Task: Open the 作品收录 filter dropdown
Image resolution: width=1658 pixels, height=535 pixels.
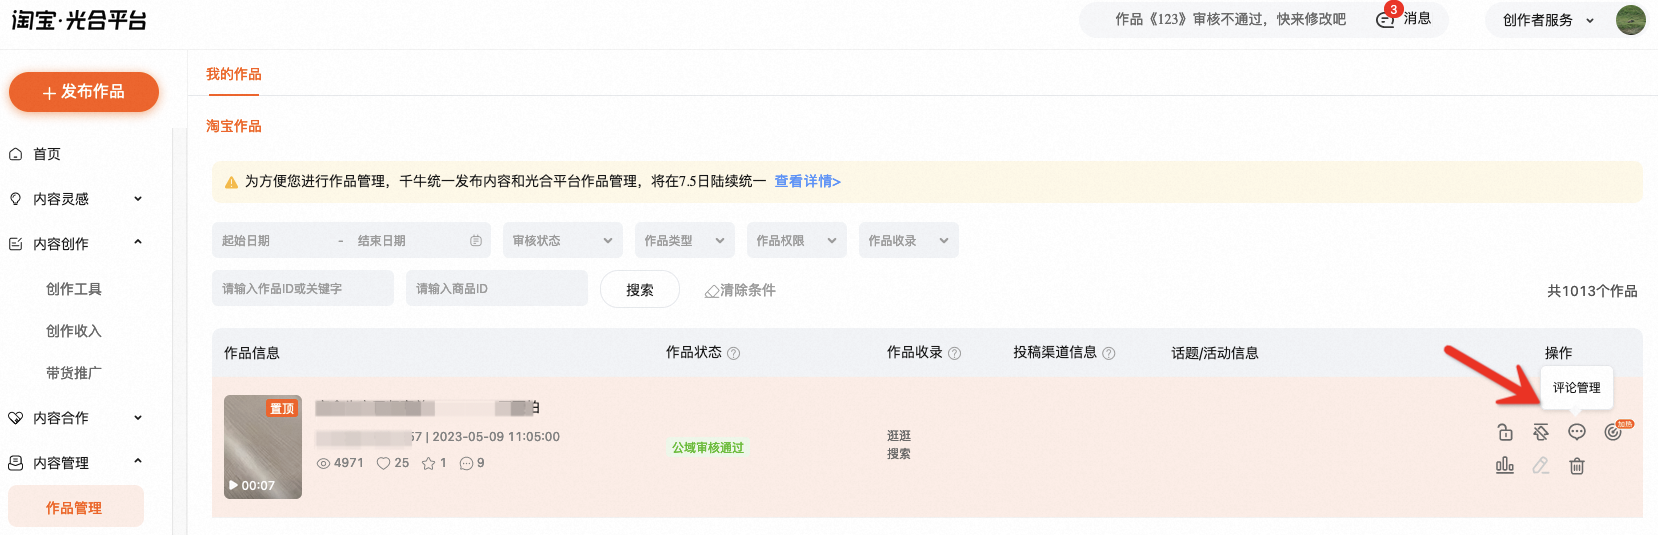Action: pos(909,240)
